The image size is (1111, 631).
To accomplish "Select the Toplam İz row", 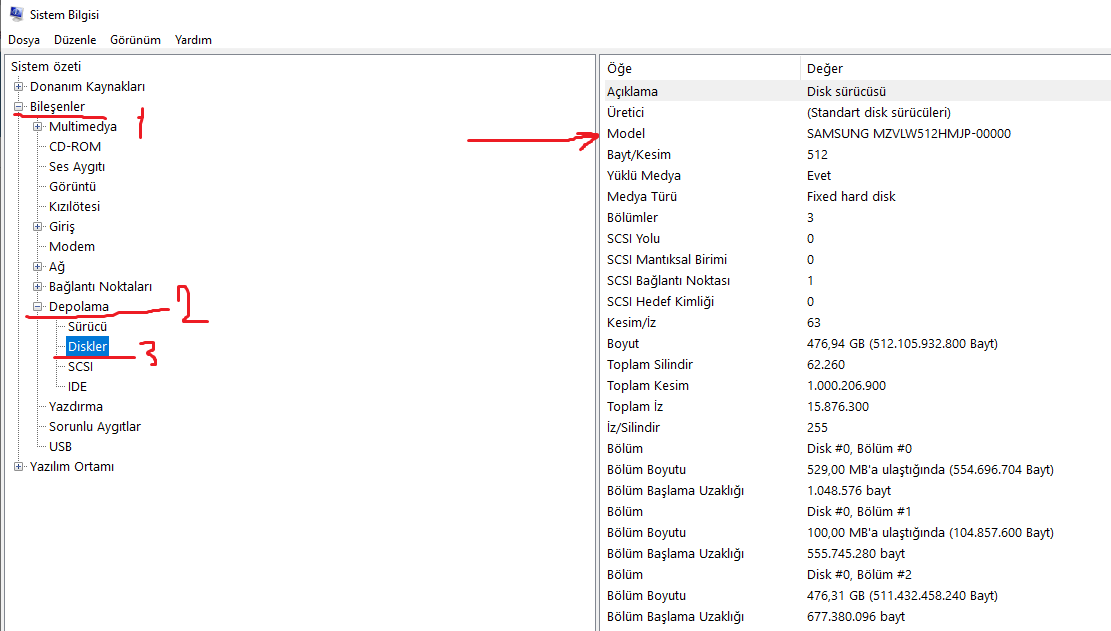I will click(x=855, y=407).
